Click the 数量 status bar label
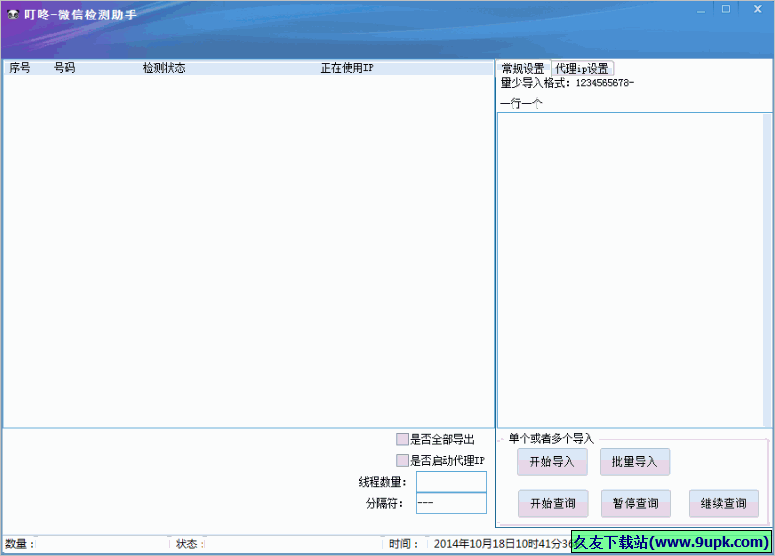The width and height of the screenshot is (775, 556). pos(20,544)
